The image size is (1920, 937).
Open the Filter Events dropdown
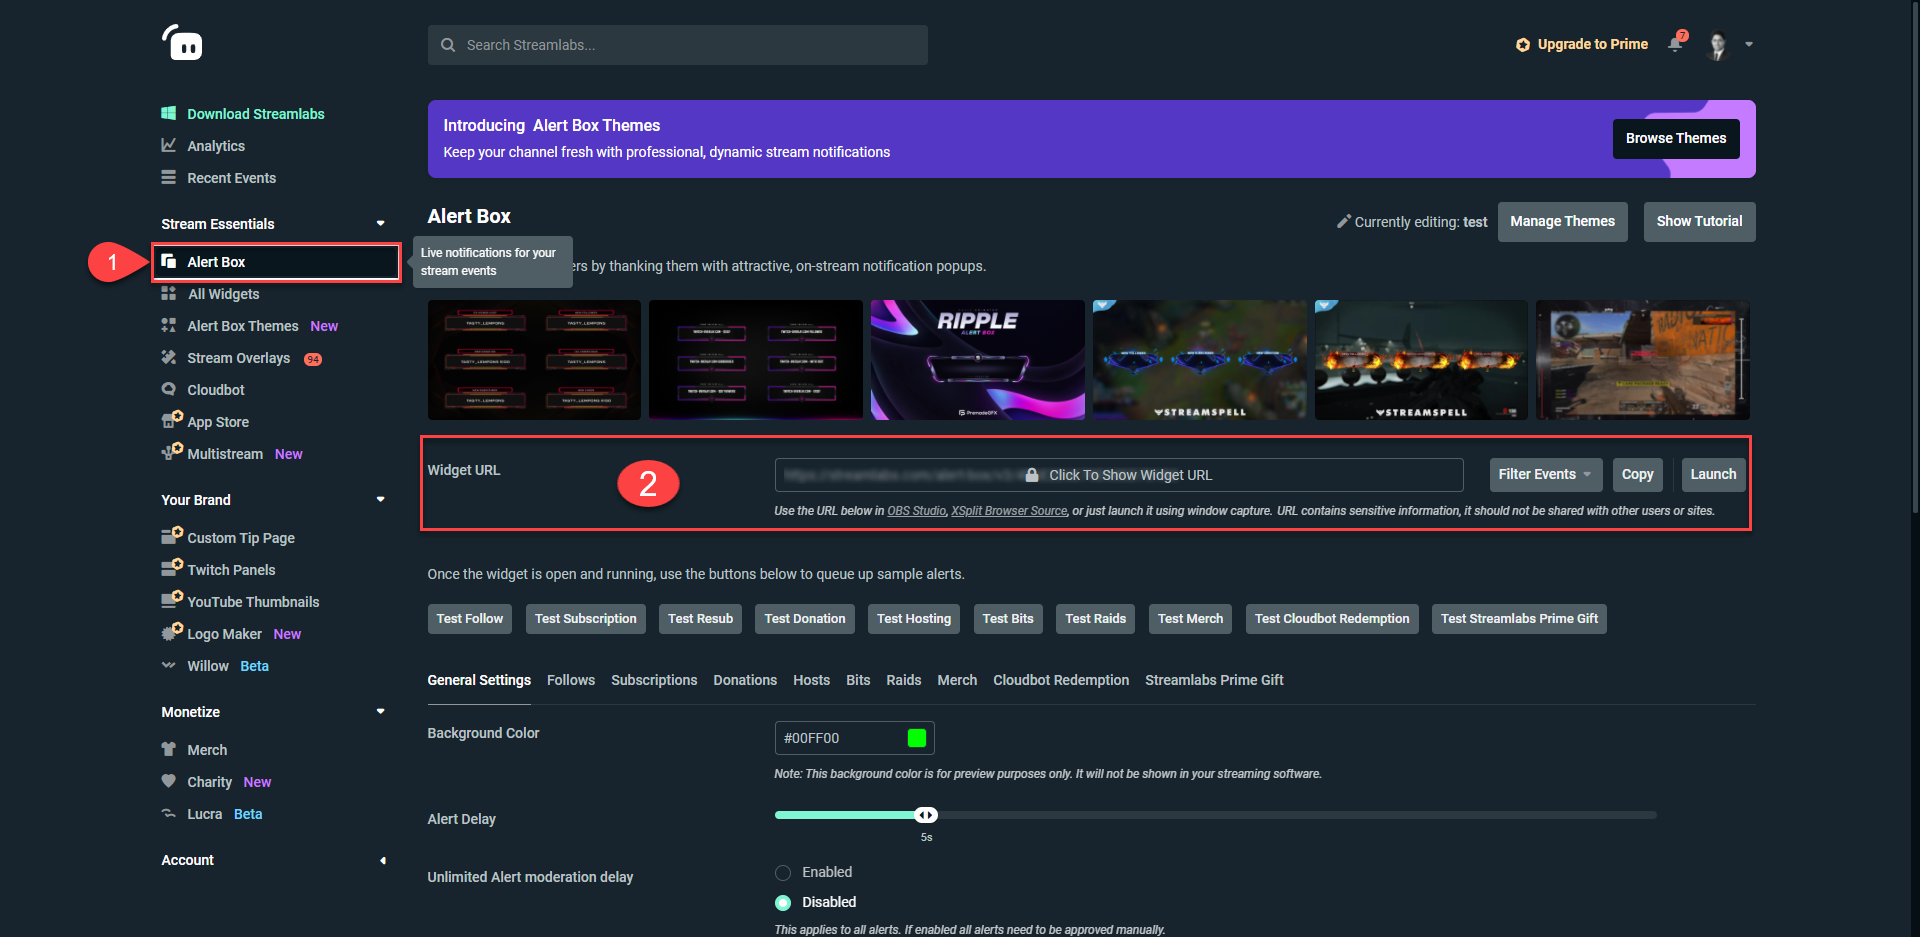pyautogui.click(x=1546, y=474)
